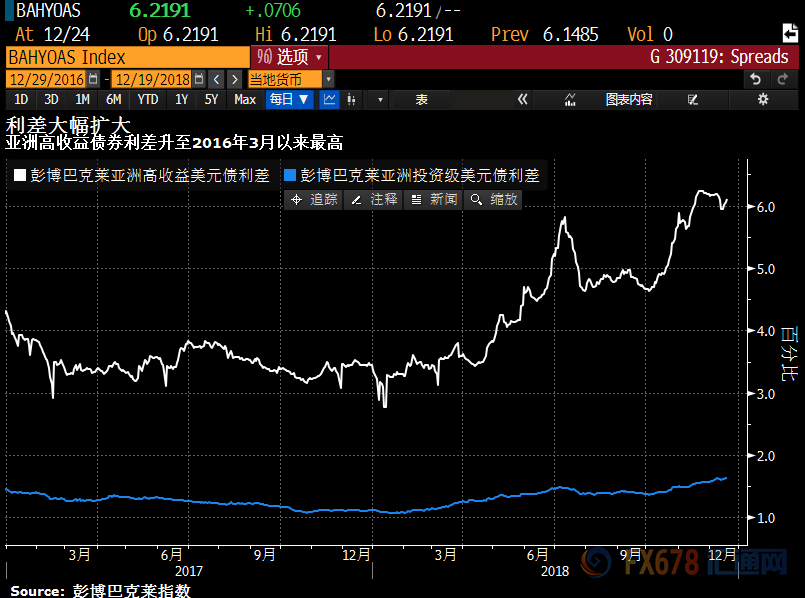The image size is (805, 598).
Task: Expand the 当地货币 currency dropdown arrow
Action: (329, 79)
